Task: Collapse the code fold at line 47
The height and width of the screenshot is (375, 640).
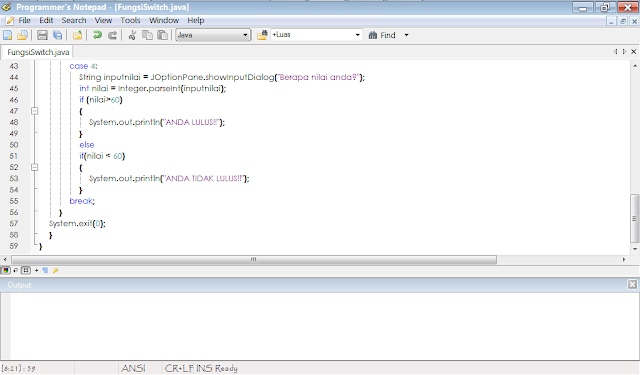Action: tap(35, 111)
